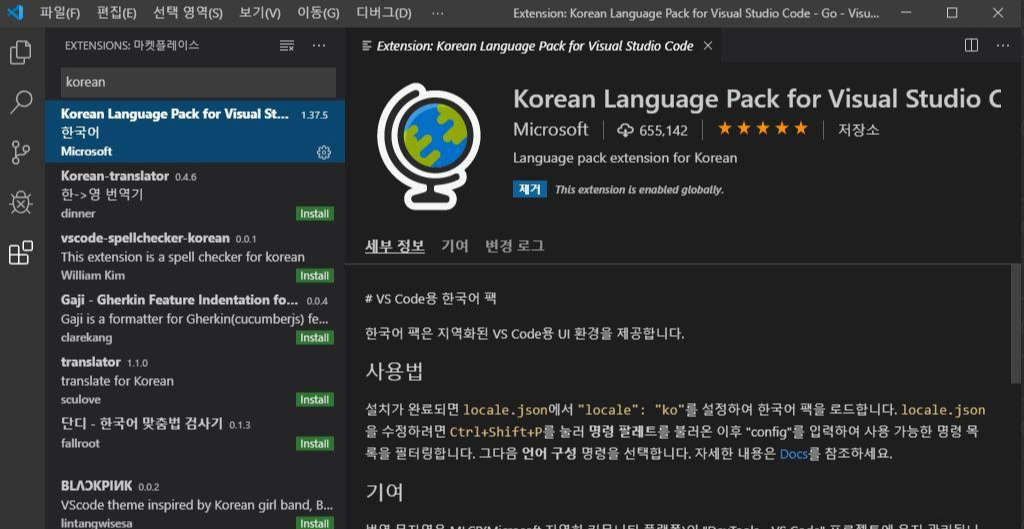Switch to the 변경 로그 tab
The height and width of the screenshot is (529, 1024).
[x=515, y=246]
